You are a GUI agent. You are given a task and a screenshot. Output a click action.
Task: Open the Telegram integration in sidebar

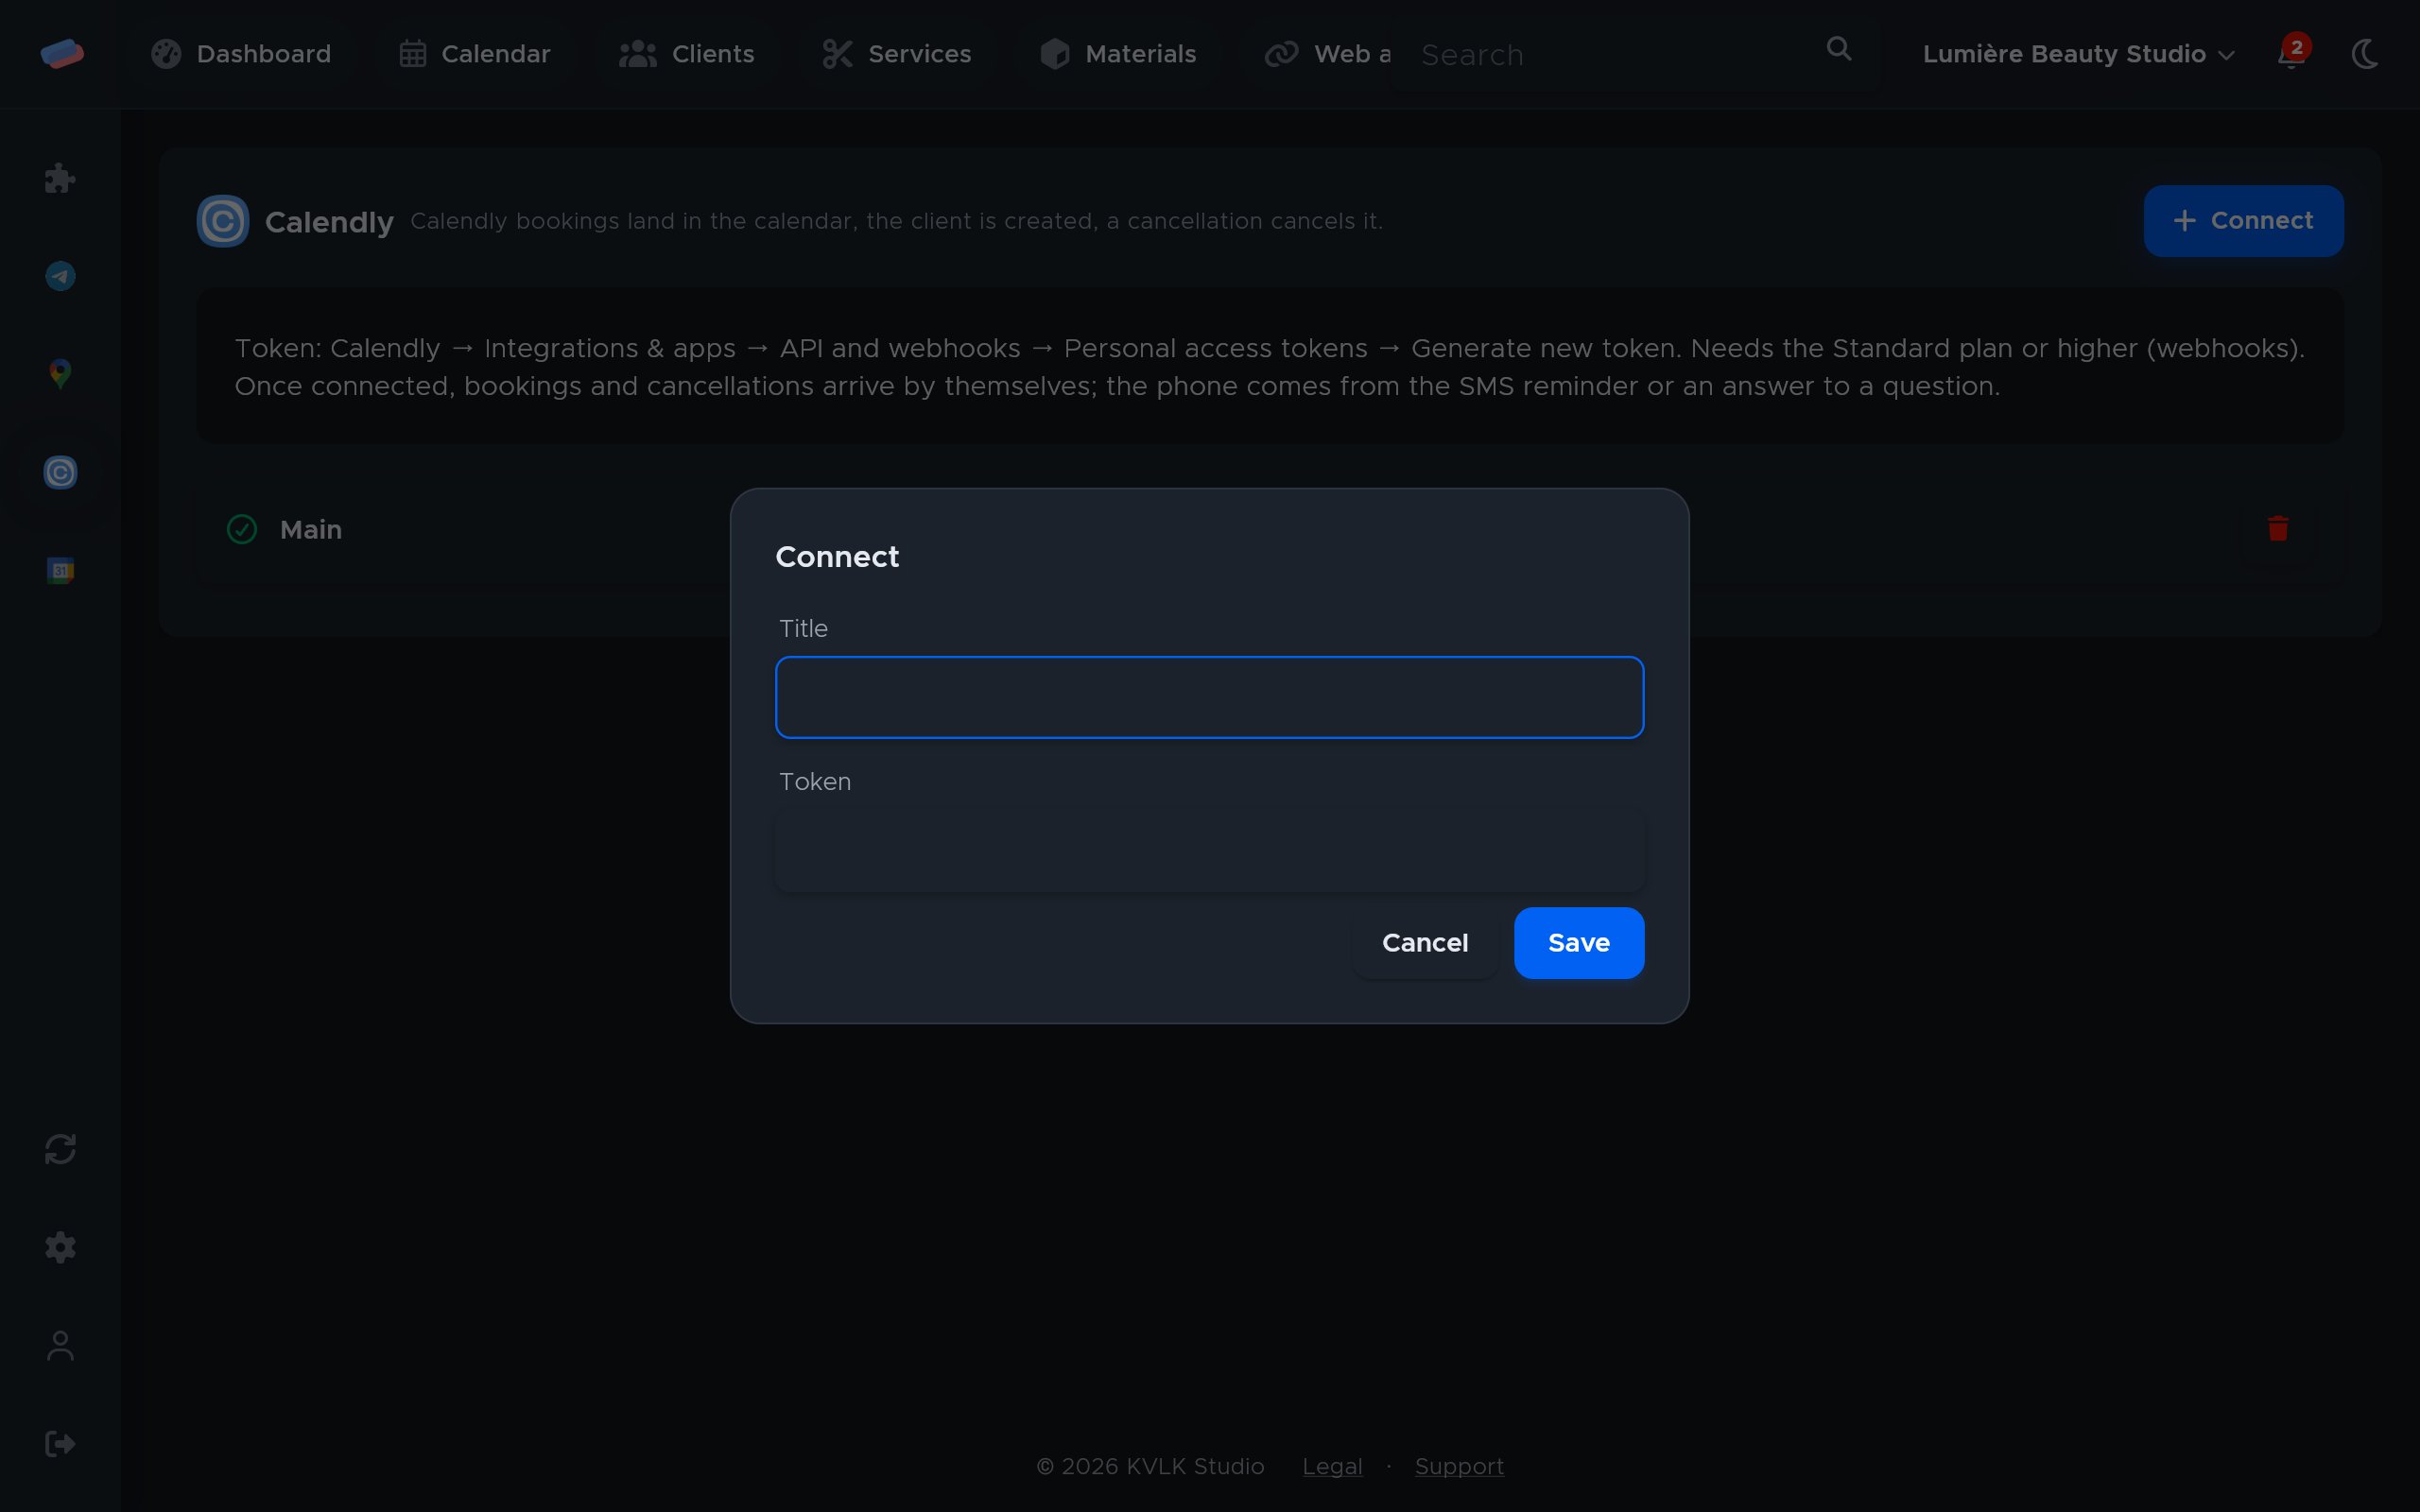[x=60, y=276]
